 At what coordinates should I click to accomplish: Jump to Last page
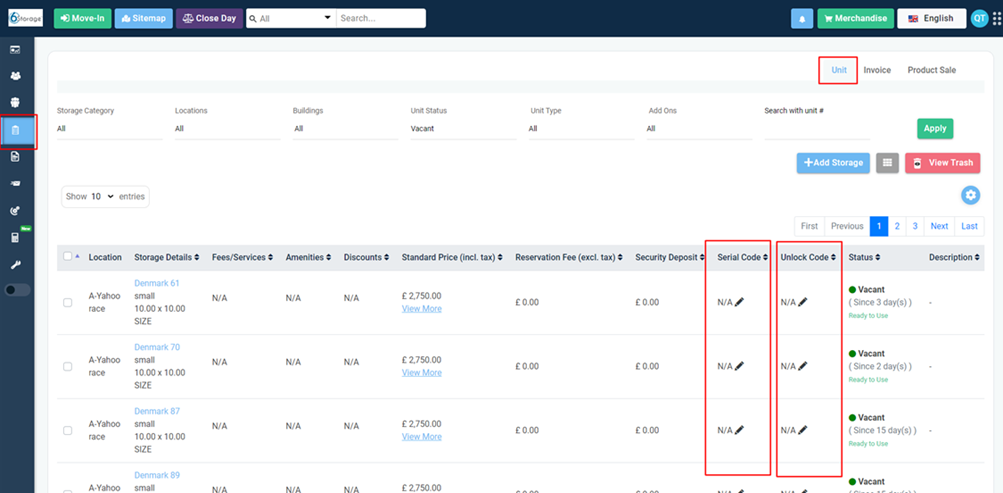point(969,226)
